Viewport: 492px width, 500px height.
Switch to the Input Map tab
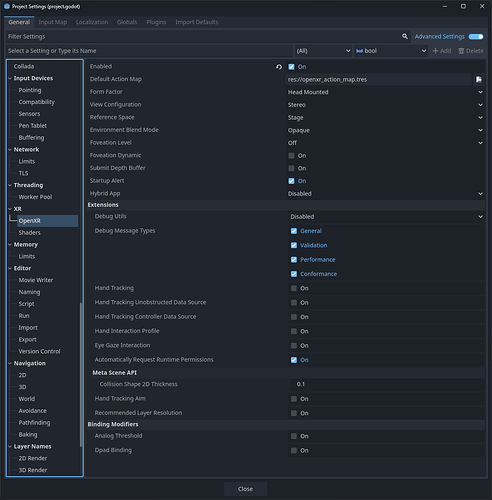coord(53,22)
